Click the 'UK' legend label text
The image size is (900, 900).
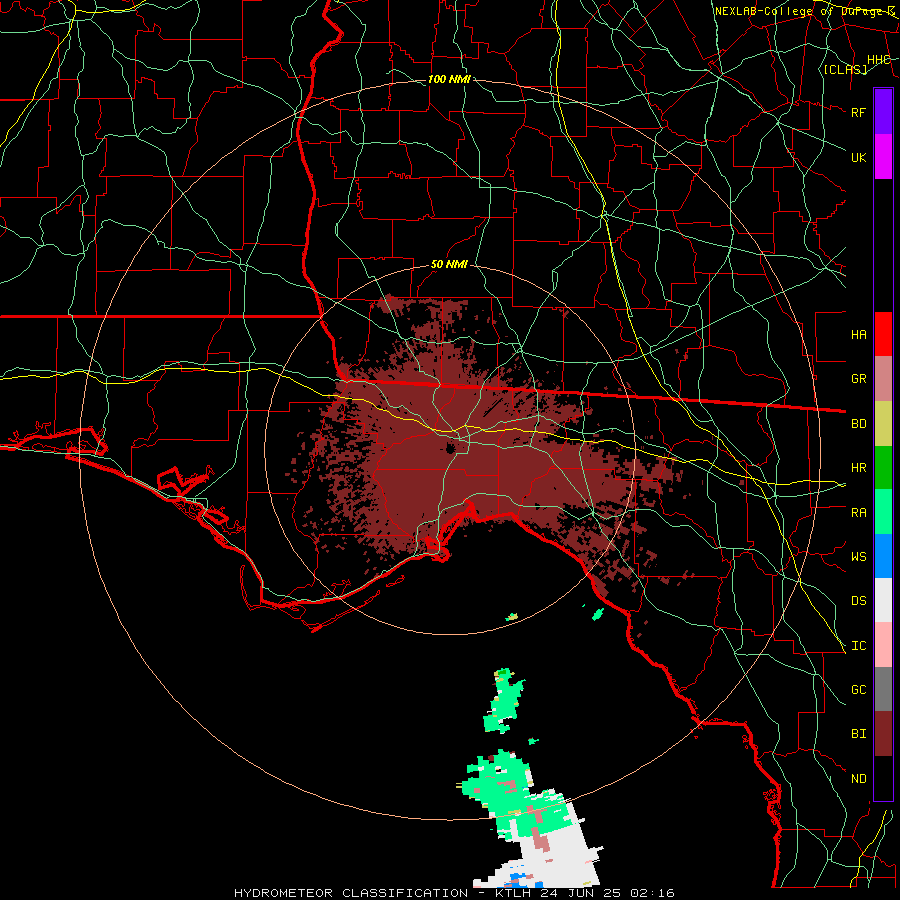coord(858,157)
